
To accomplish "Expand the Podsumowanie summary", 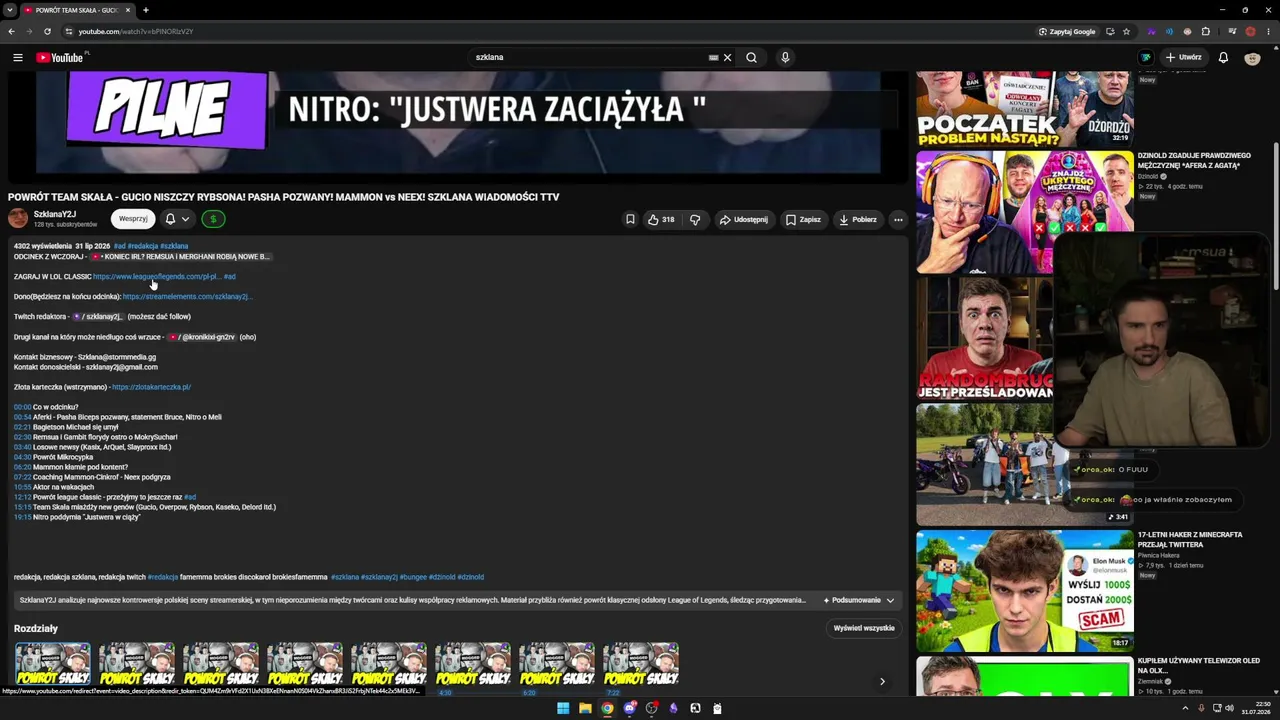I will (x=859, y=600).
